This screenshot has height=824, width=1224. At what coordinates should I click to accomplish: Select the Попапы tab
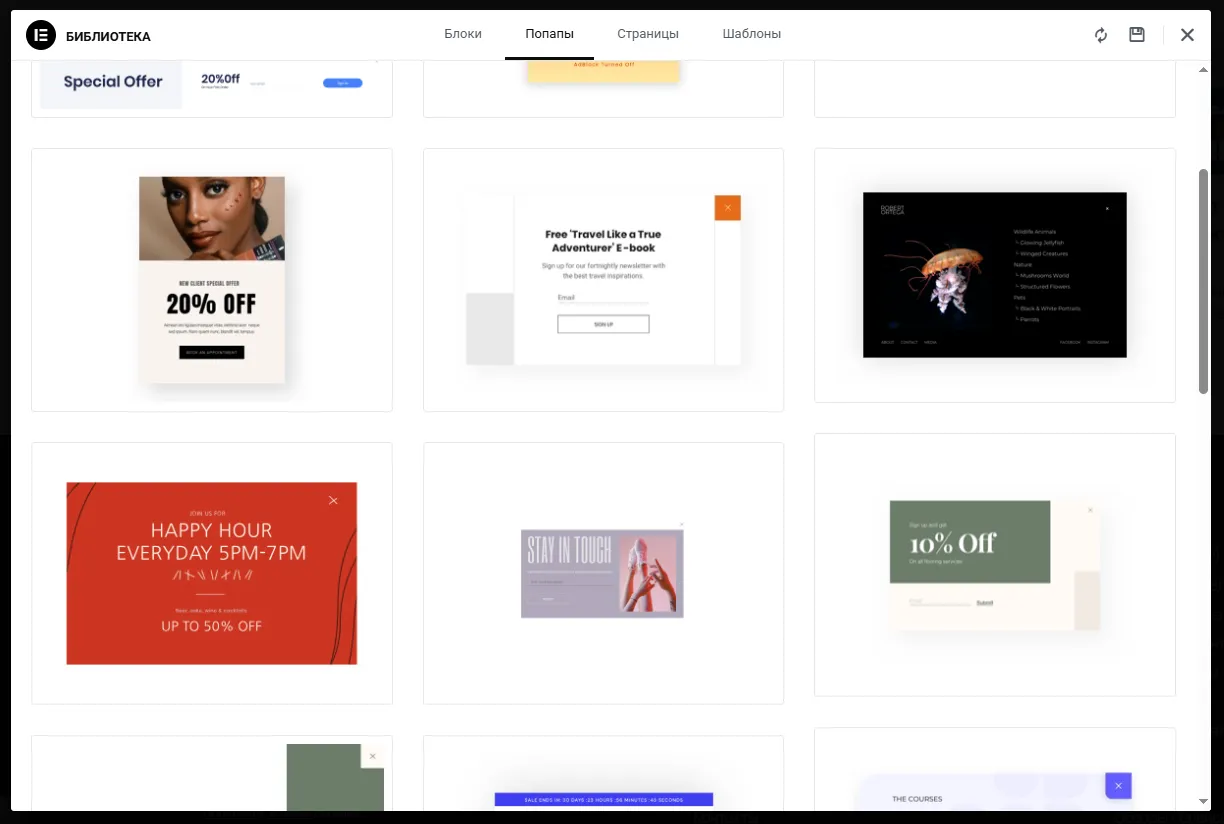pyautogui.click(x=550, y=34)
